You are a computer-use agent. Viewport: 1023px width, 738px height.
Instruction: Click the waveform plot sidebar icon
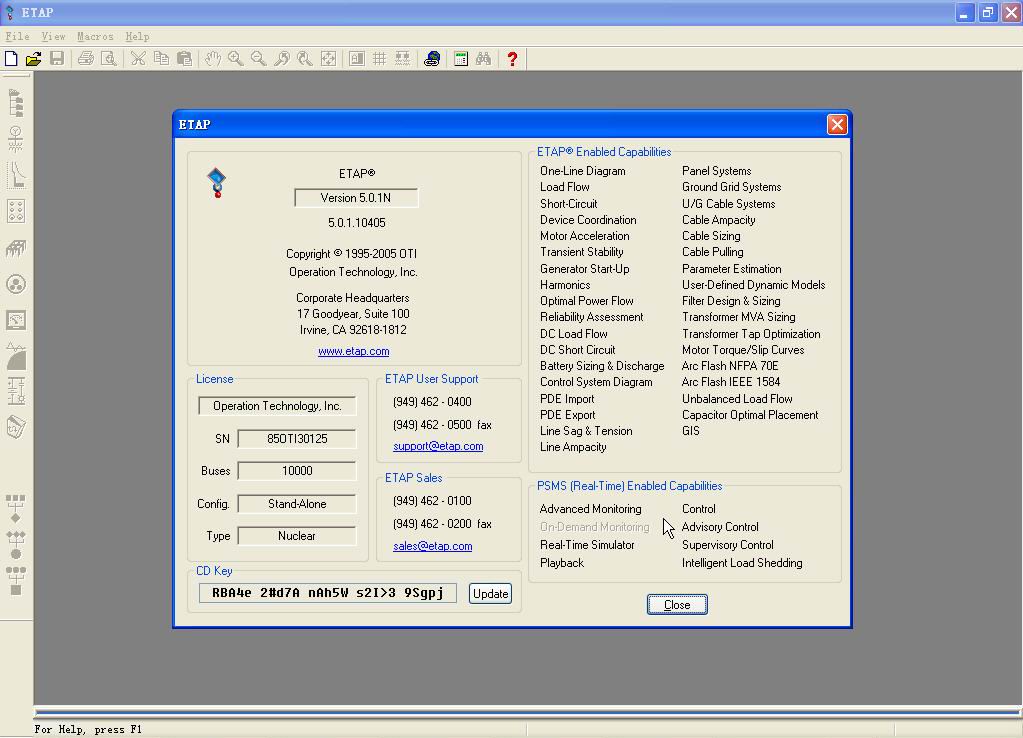[x=16, y=356]
